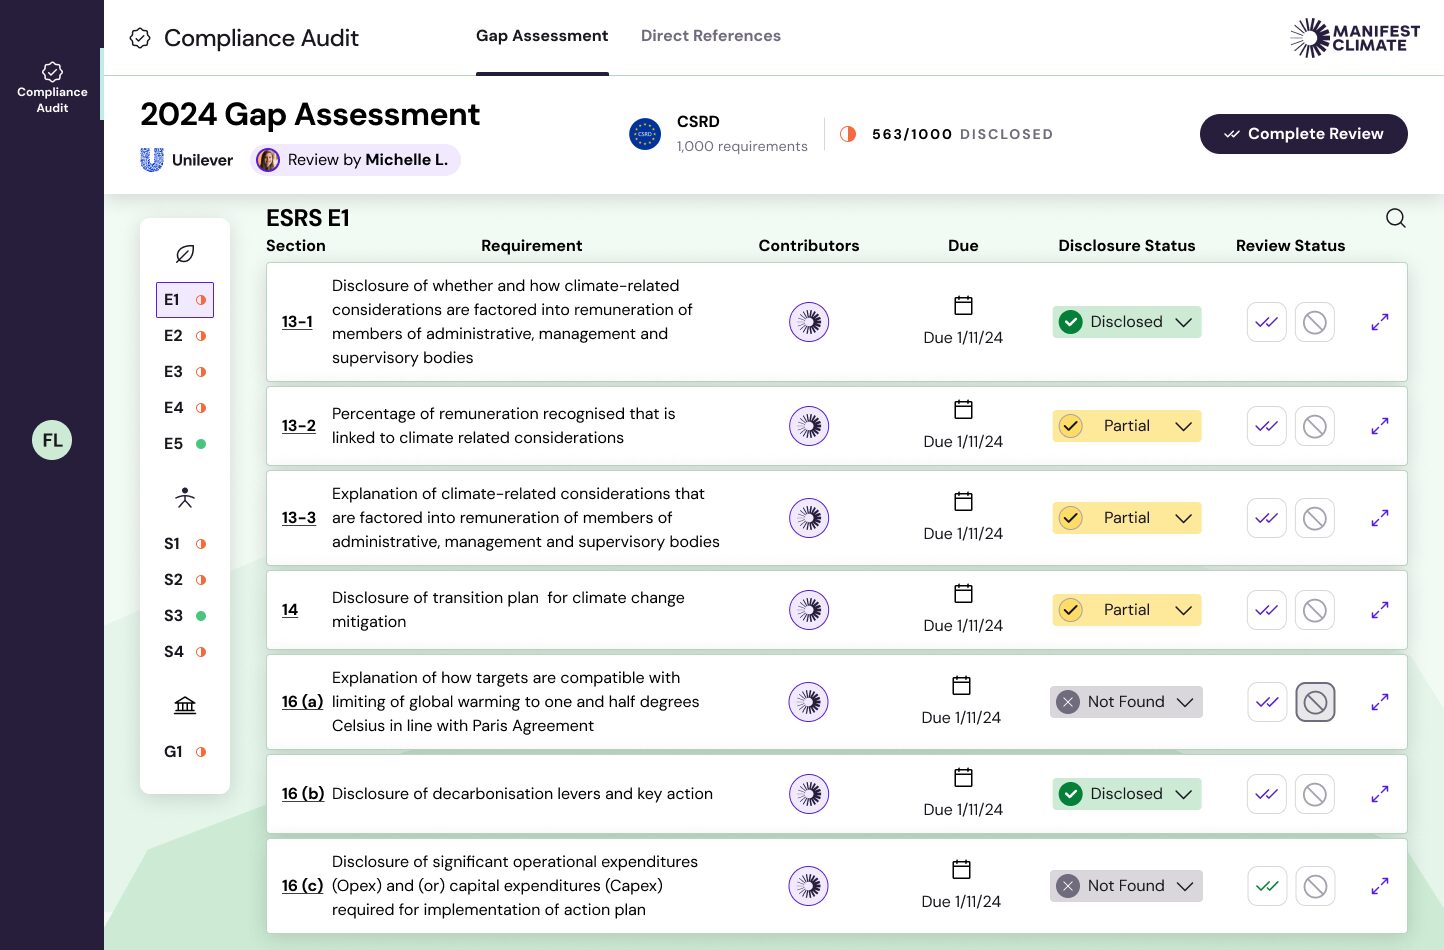
Task: Switch to Direct References tab
Action: pos(711,36)
